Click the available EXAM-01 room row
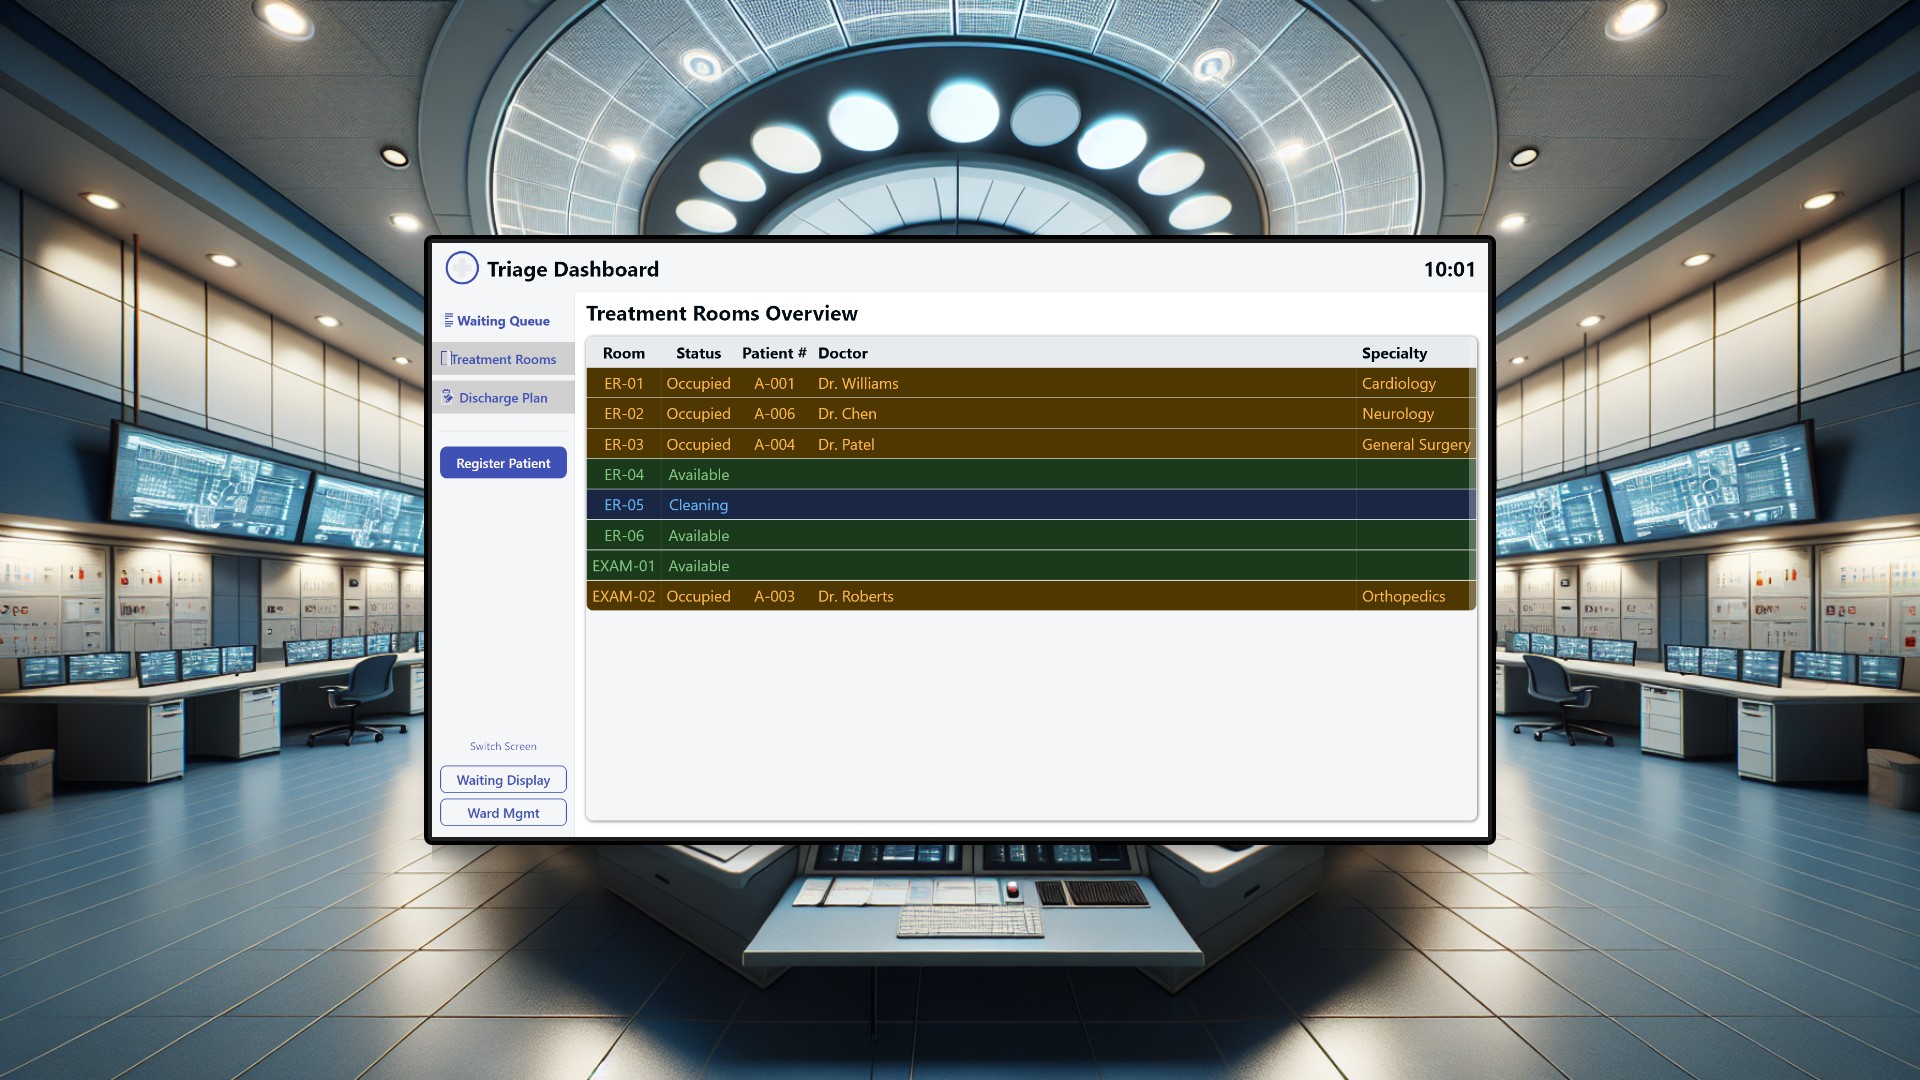 tap(1030, 565)
